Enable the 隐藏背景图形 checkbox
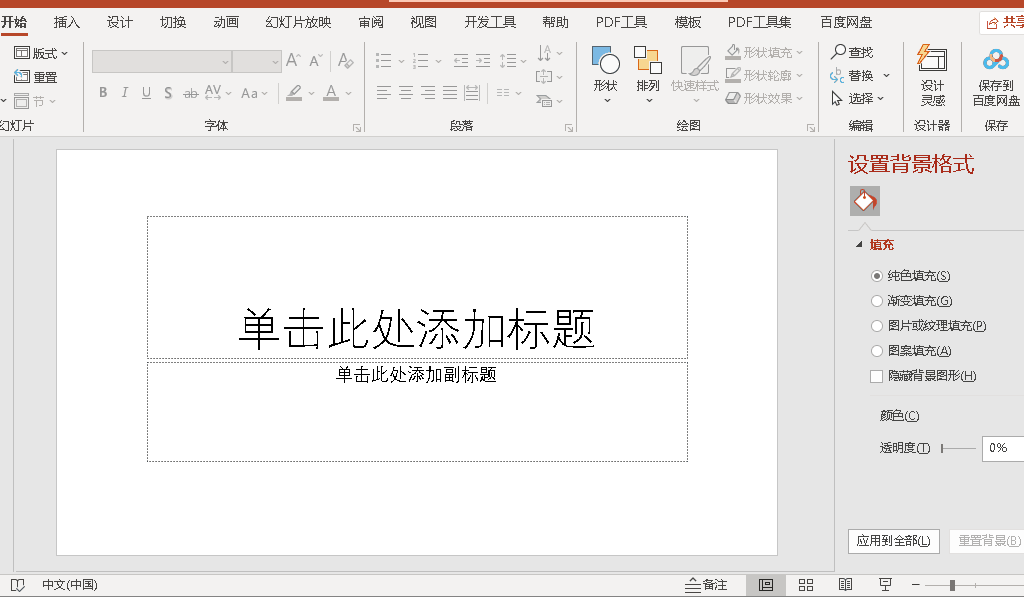This screenshot has height=597, width=1024. (x=877, y=375)
